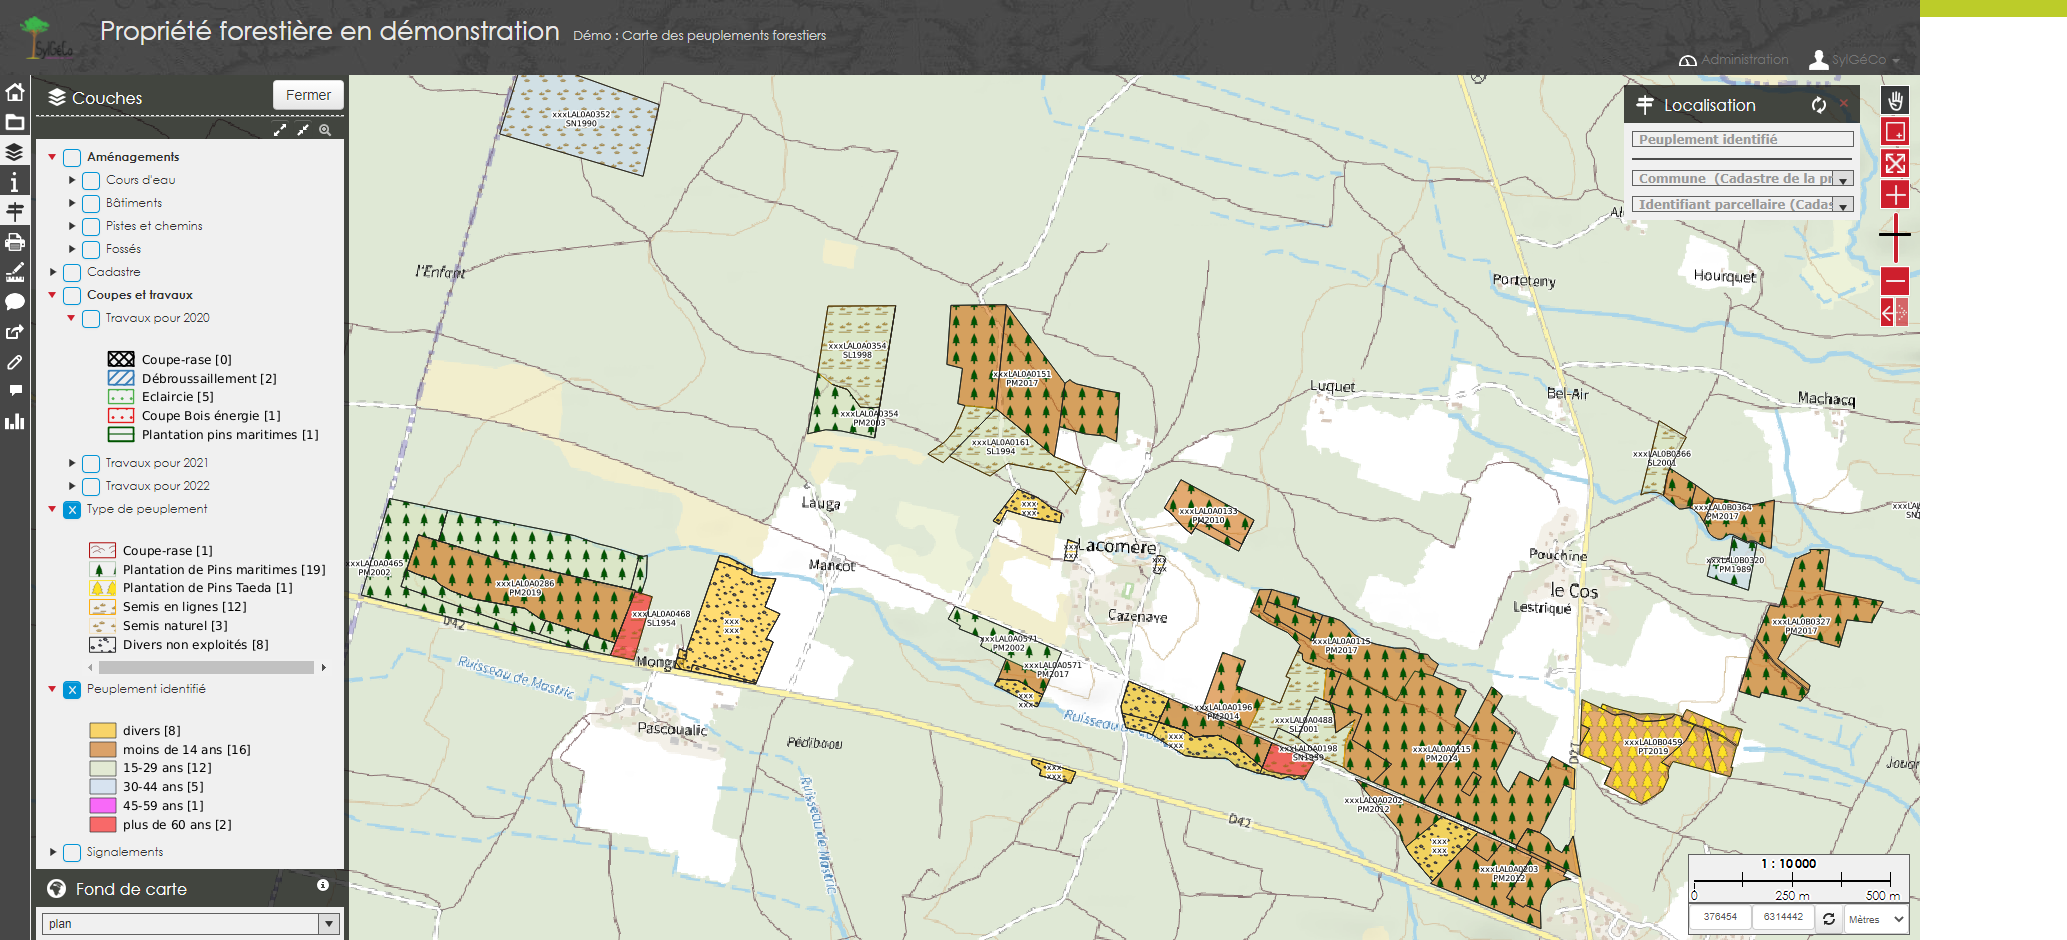Open the bar chart statistics icon
This screenshot has width=2067, height=940.
coord(15,421)
